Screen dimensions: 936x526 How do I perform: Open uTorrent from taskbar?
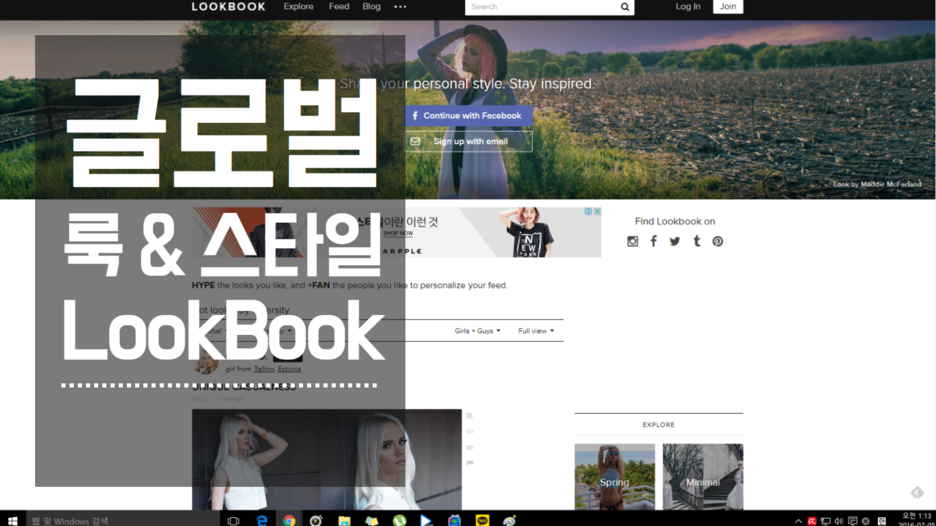click(x=399, y=521)
